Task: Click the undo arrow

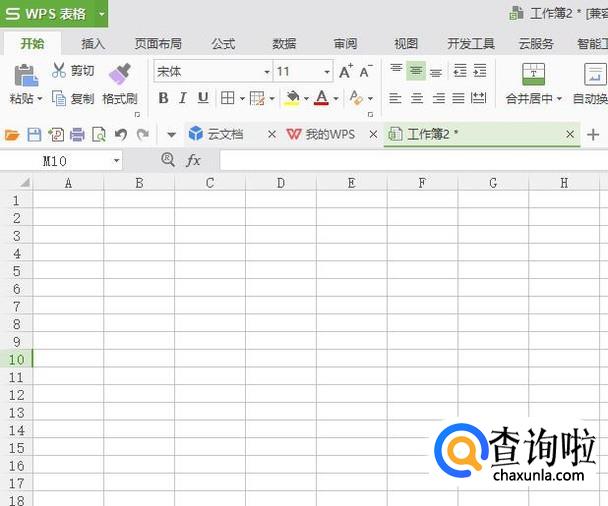Action: [121, 135]
